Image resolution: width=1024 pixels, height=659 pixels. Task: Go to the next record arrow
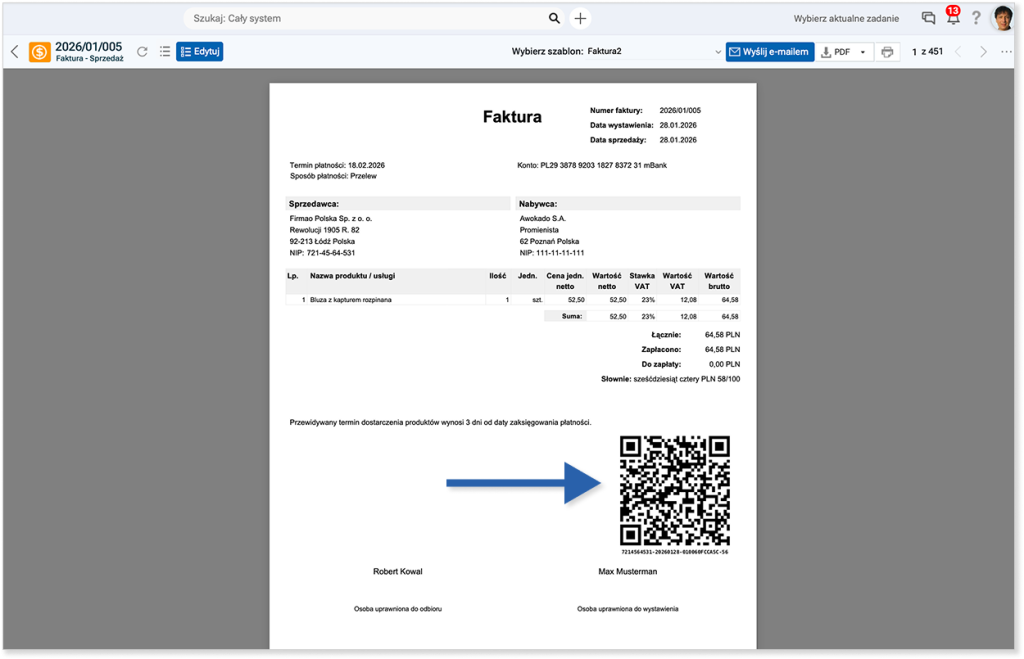983,52
